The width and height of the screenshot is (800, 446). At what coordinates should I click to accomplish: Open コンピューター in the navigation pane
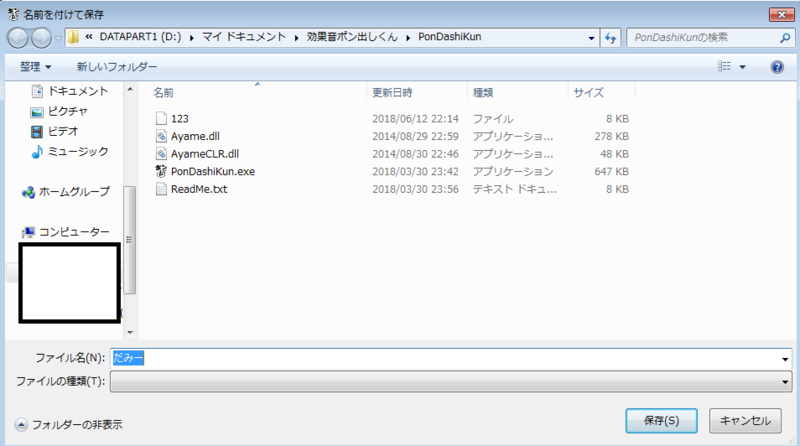tap(74, 232)
